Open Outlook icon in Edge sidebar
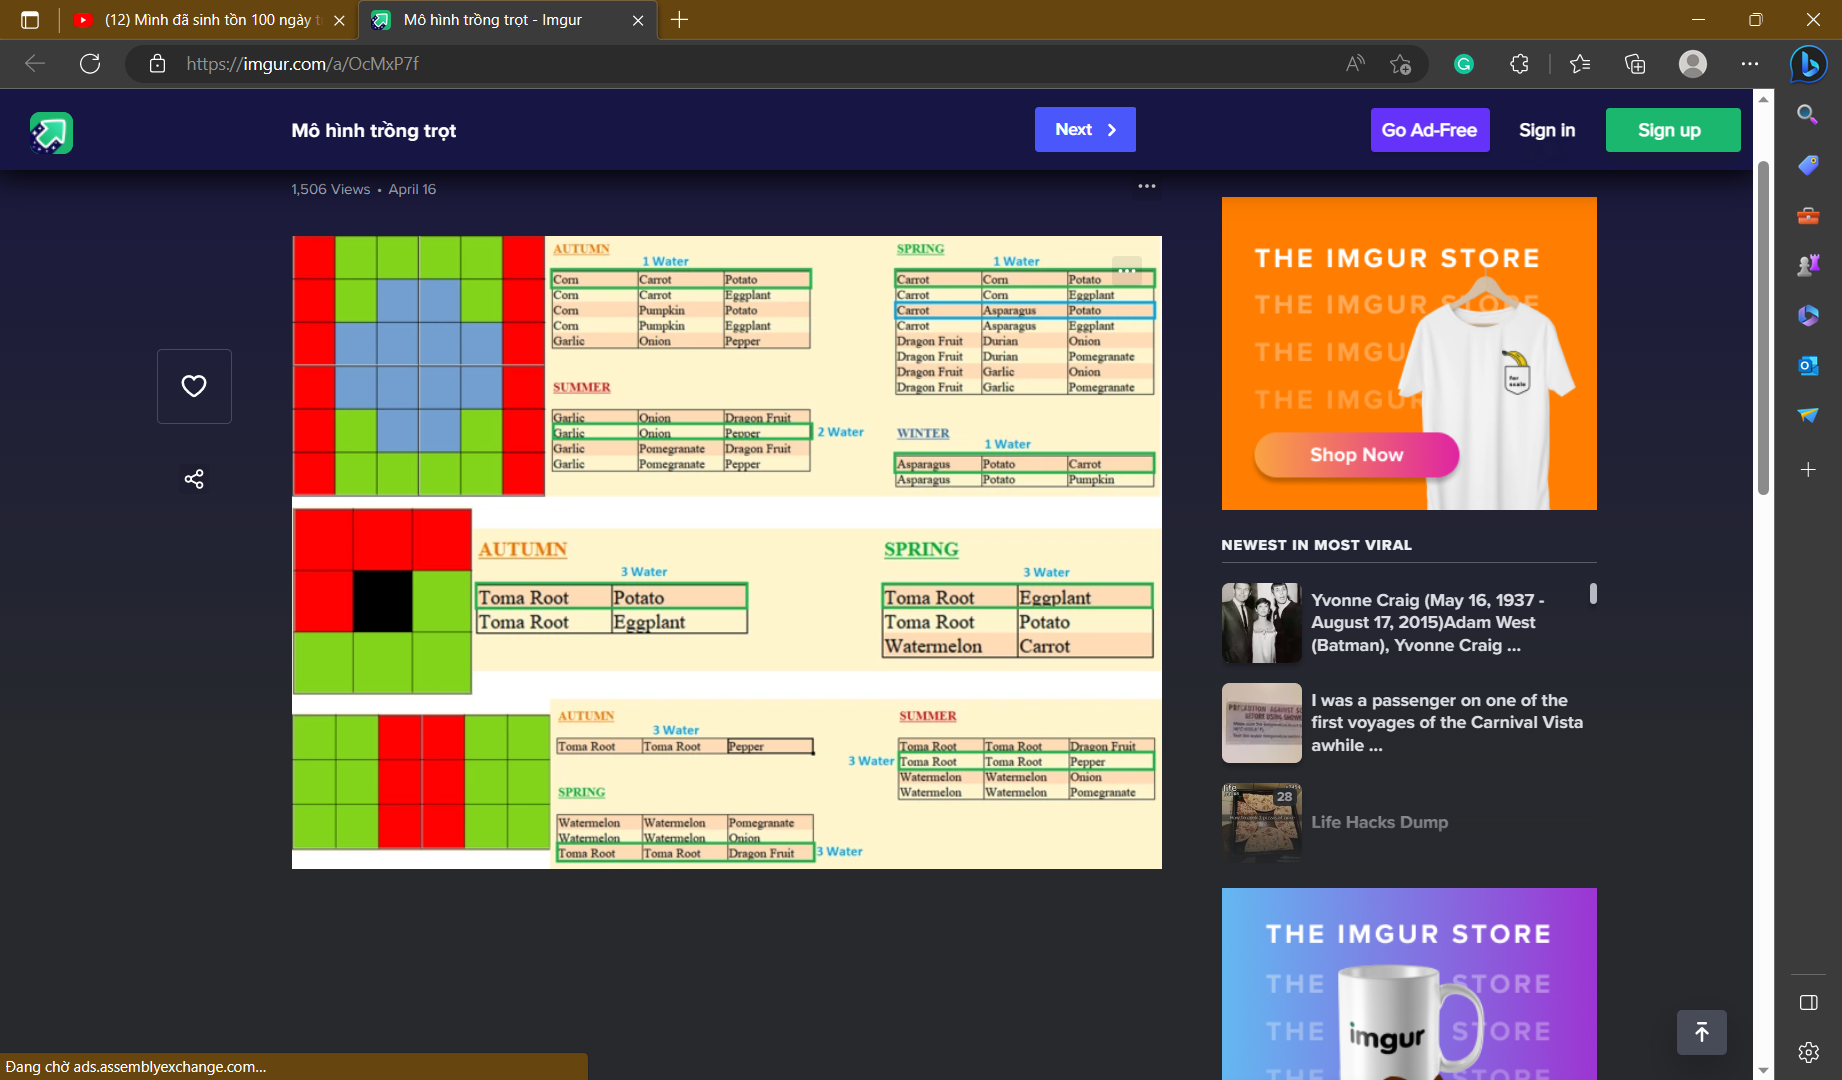This screenshot has height=1080, width=1842. click(1808, 366)
